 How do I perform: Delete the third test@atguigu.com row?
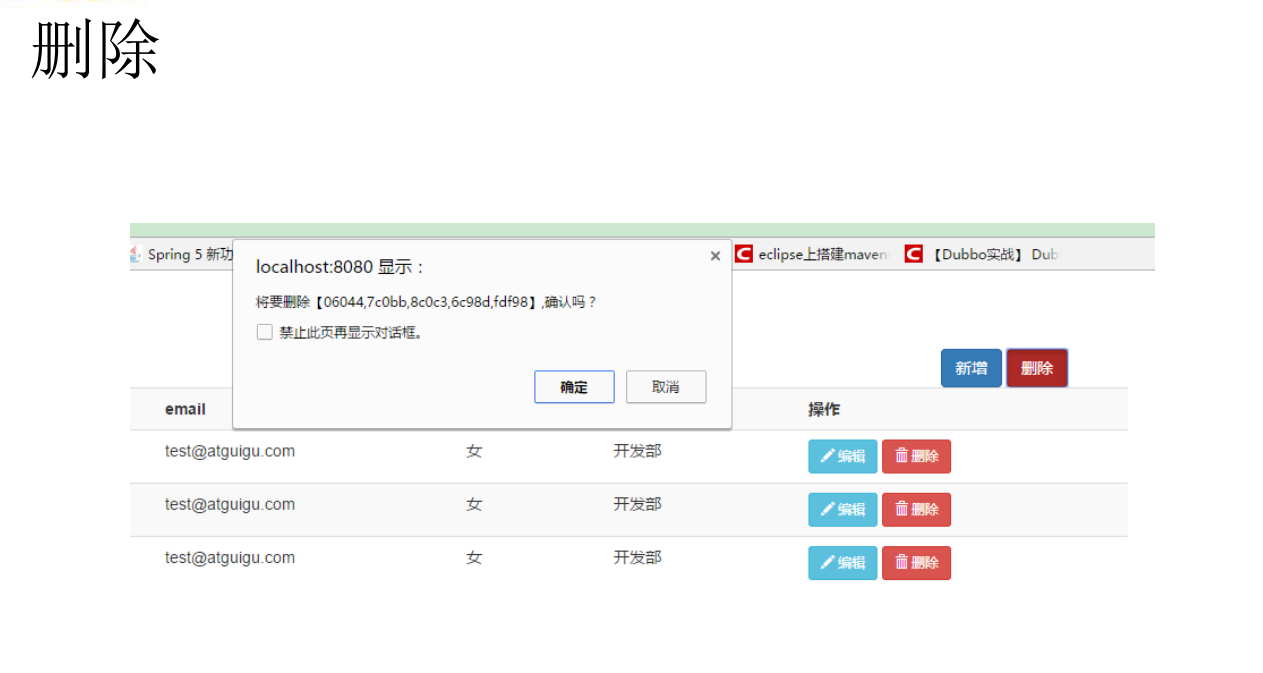pyautogui.click(x=916, y=563)
